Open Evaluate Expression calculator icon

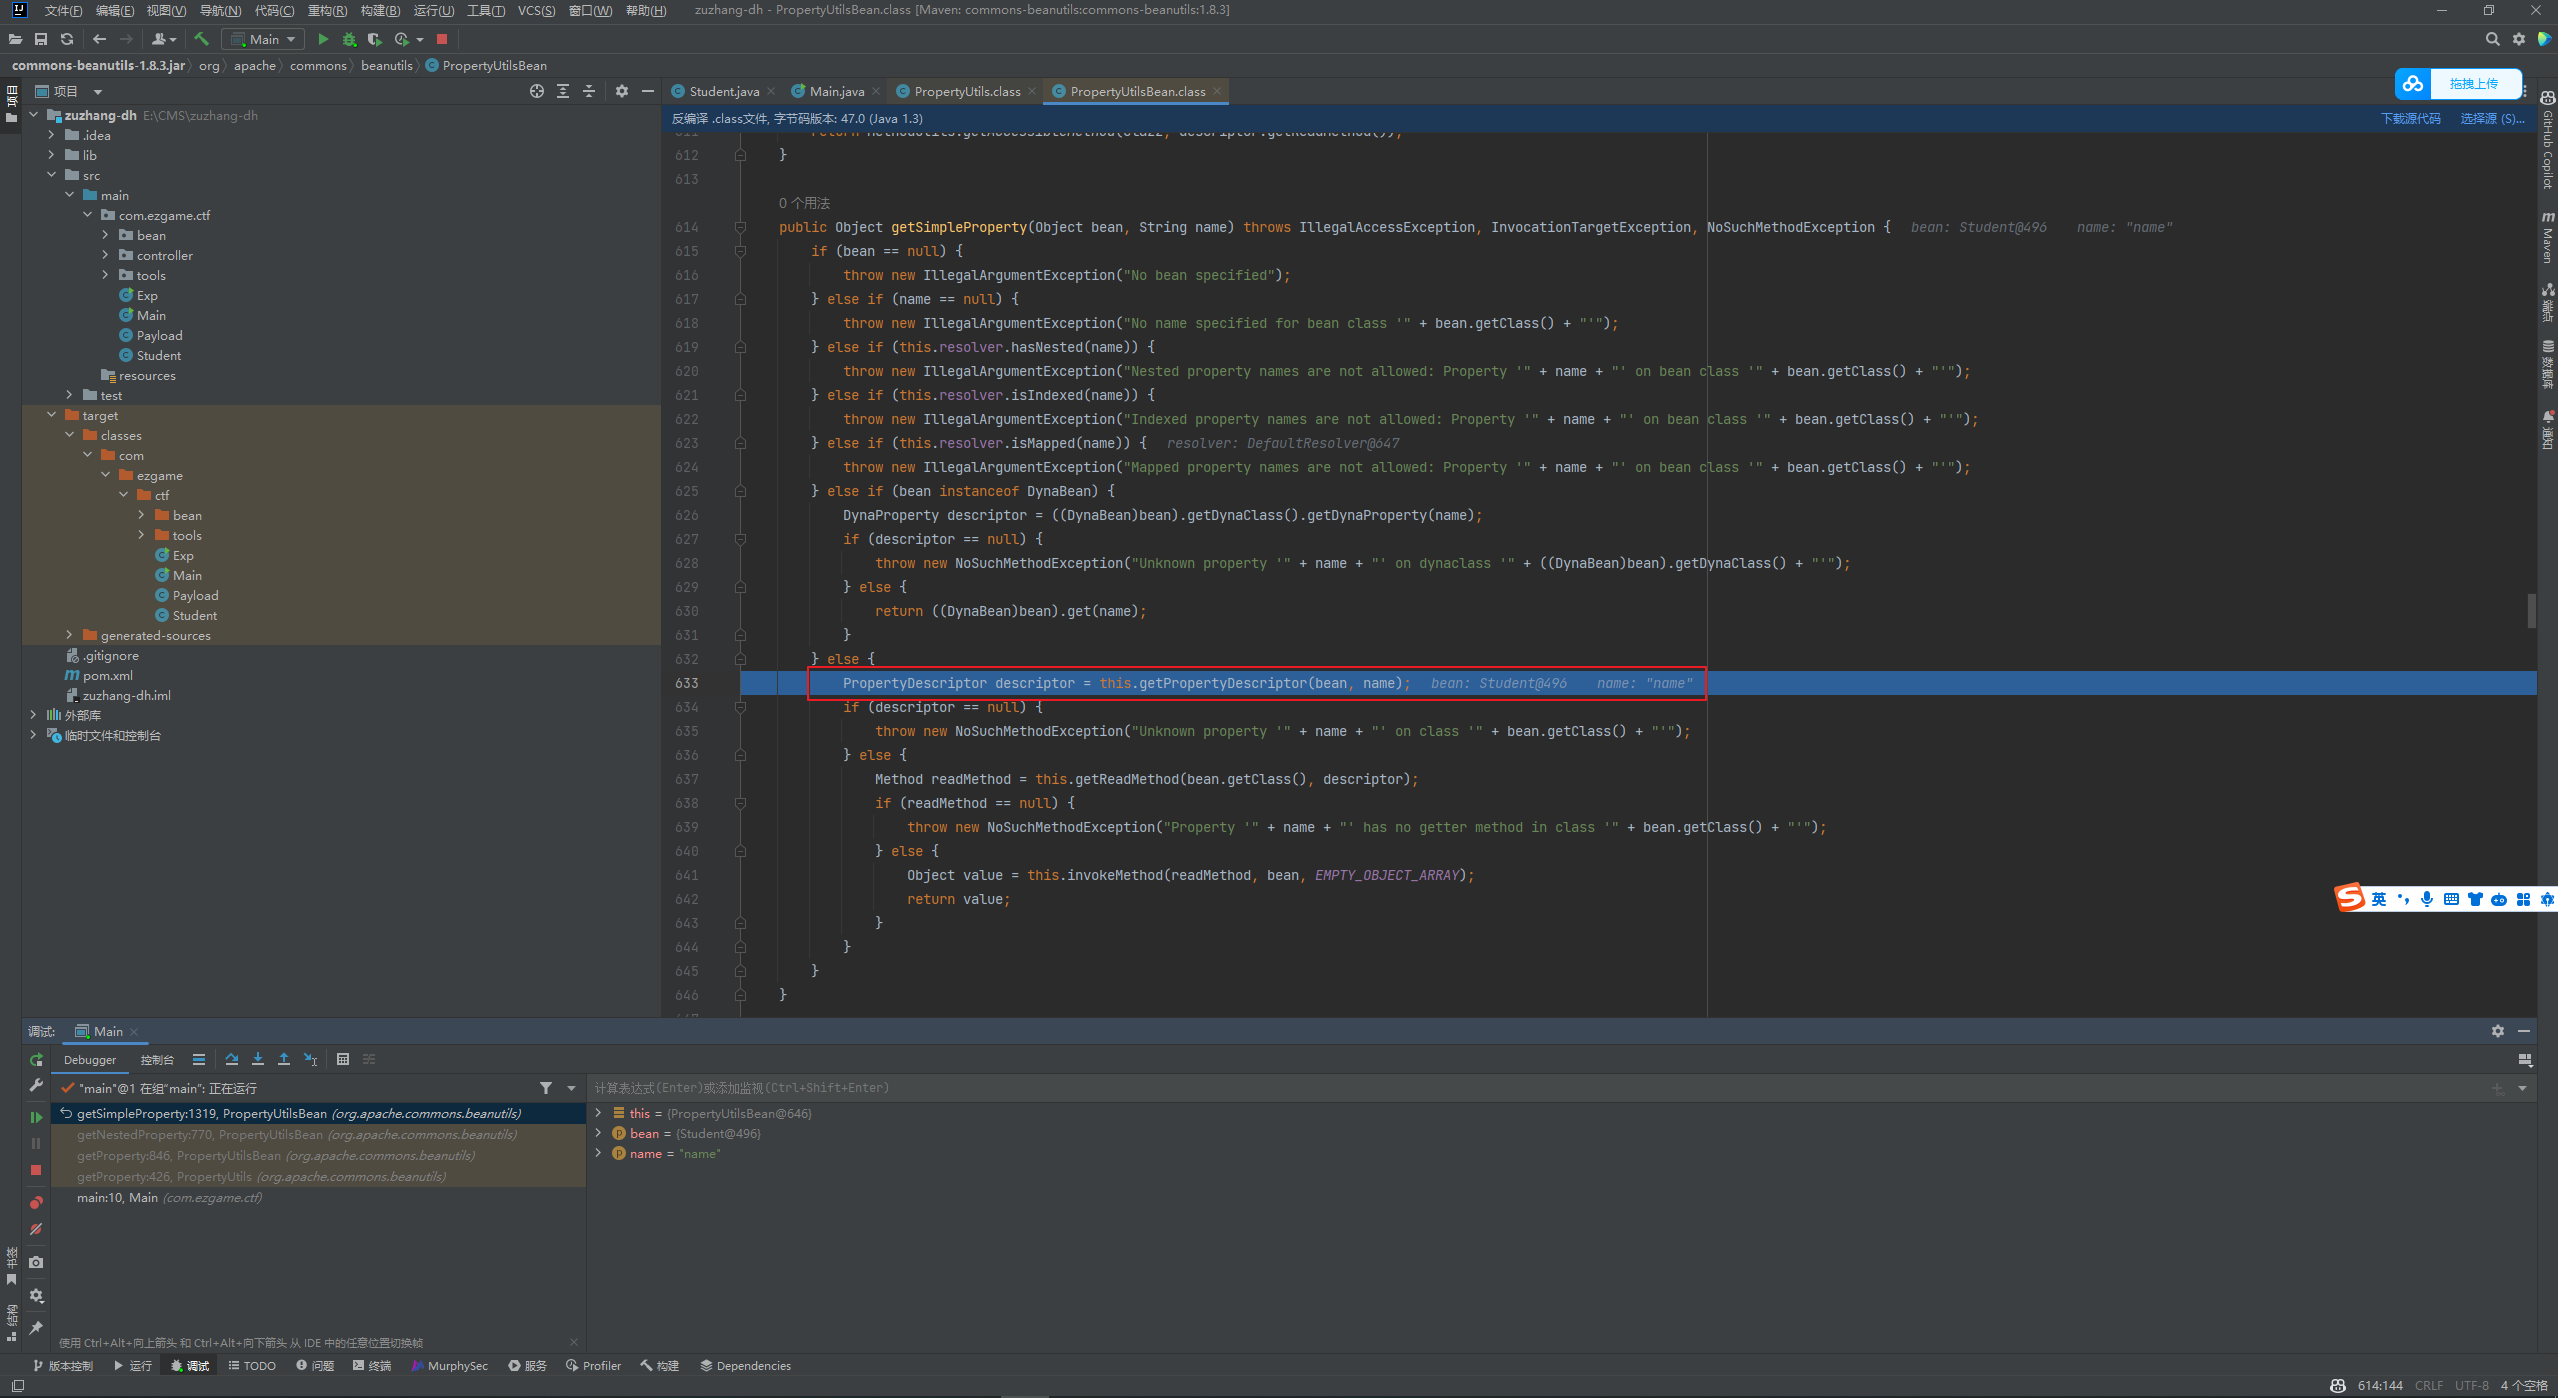[343, 1059]
